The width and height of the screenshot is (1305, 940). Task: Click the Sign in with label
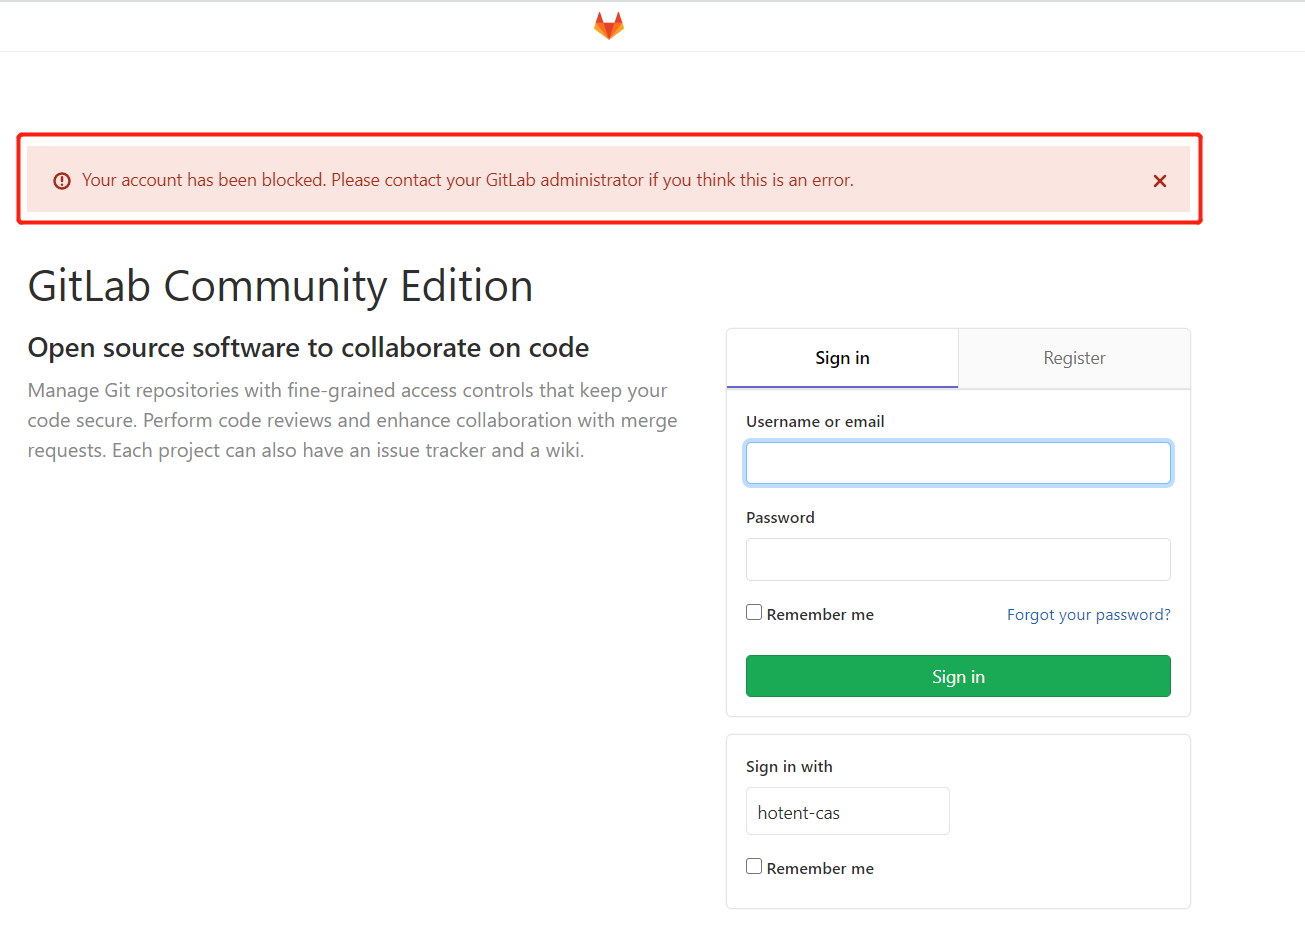[789, 767]
